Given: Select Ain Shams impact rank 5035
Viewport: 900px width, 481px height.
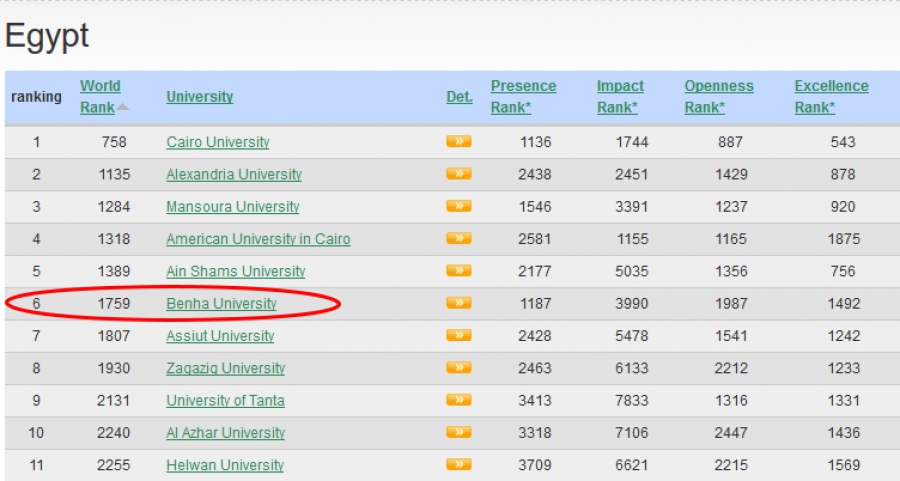Looking at the screenshot, I should 632,271.
